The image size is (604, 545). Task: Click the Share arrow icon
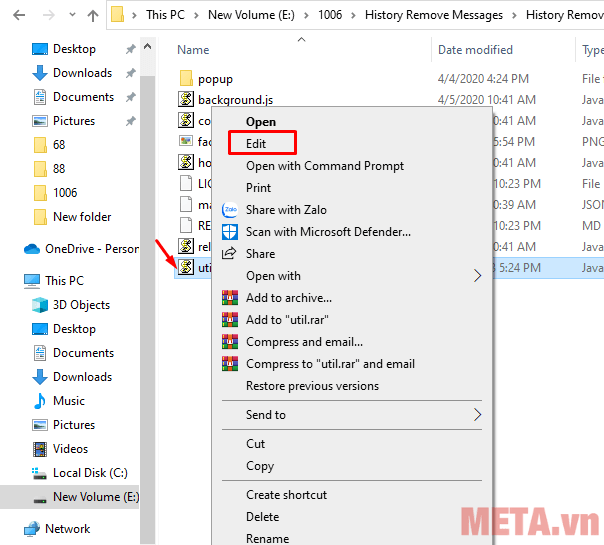(229, 253)
